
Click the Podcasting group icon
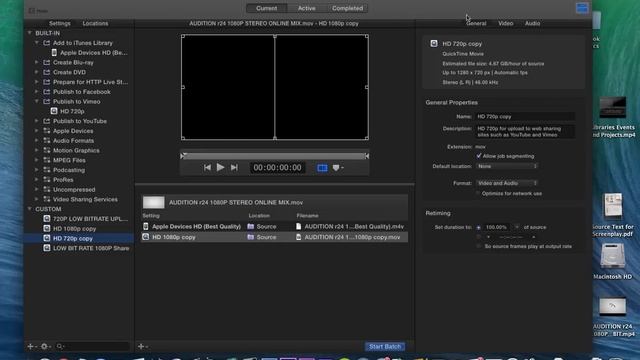(x=47, y=170)
